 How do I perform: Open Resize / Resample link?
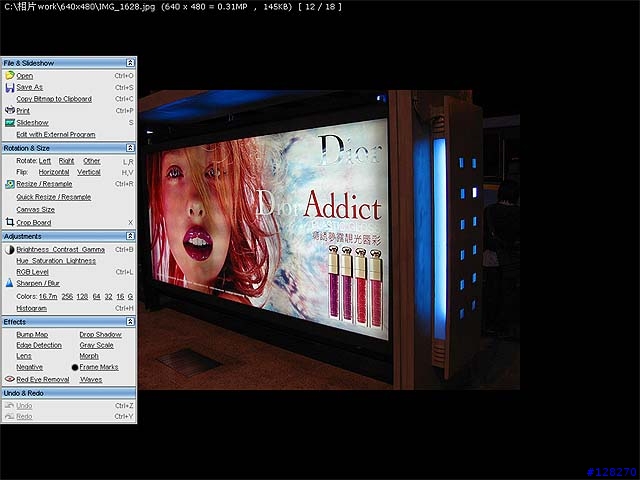coord(44,184)
